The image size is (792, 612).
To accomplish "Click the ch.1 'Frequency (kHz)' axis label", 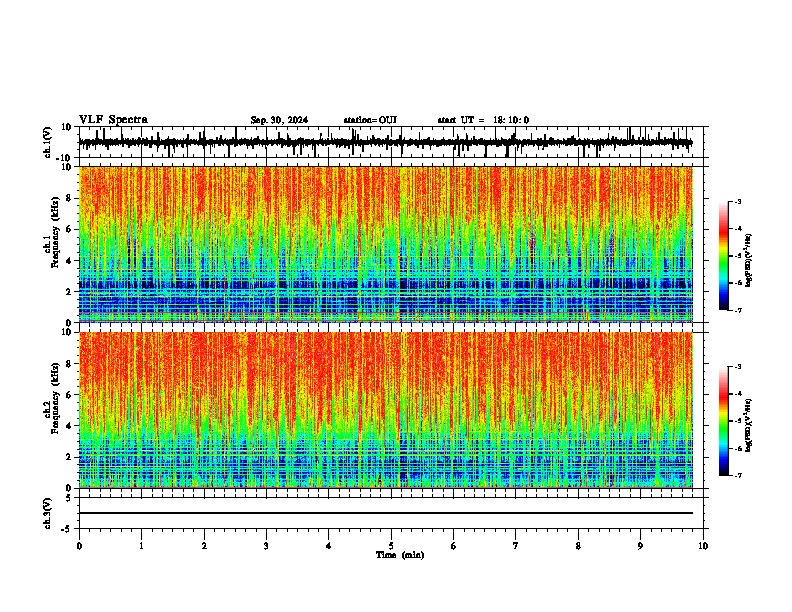I will coord(55,232).
